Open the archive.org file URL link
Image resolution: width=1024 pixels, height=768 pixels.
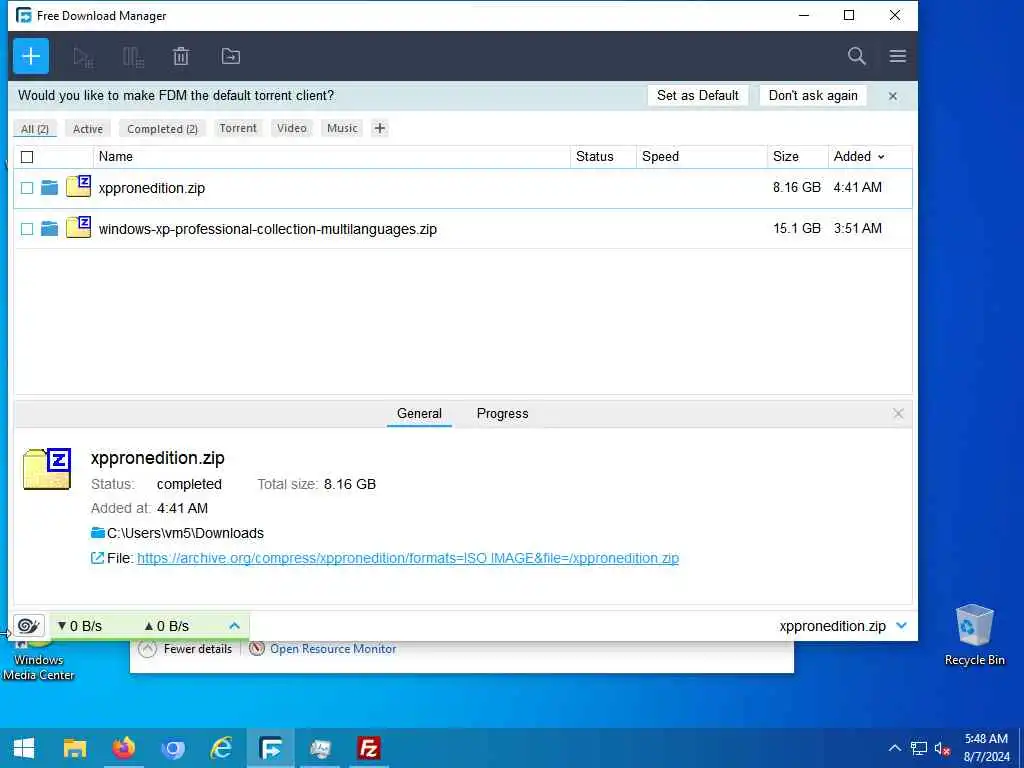coord(408,558)
